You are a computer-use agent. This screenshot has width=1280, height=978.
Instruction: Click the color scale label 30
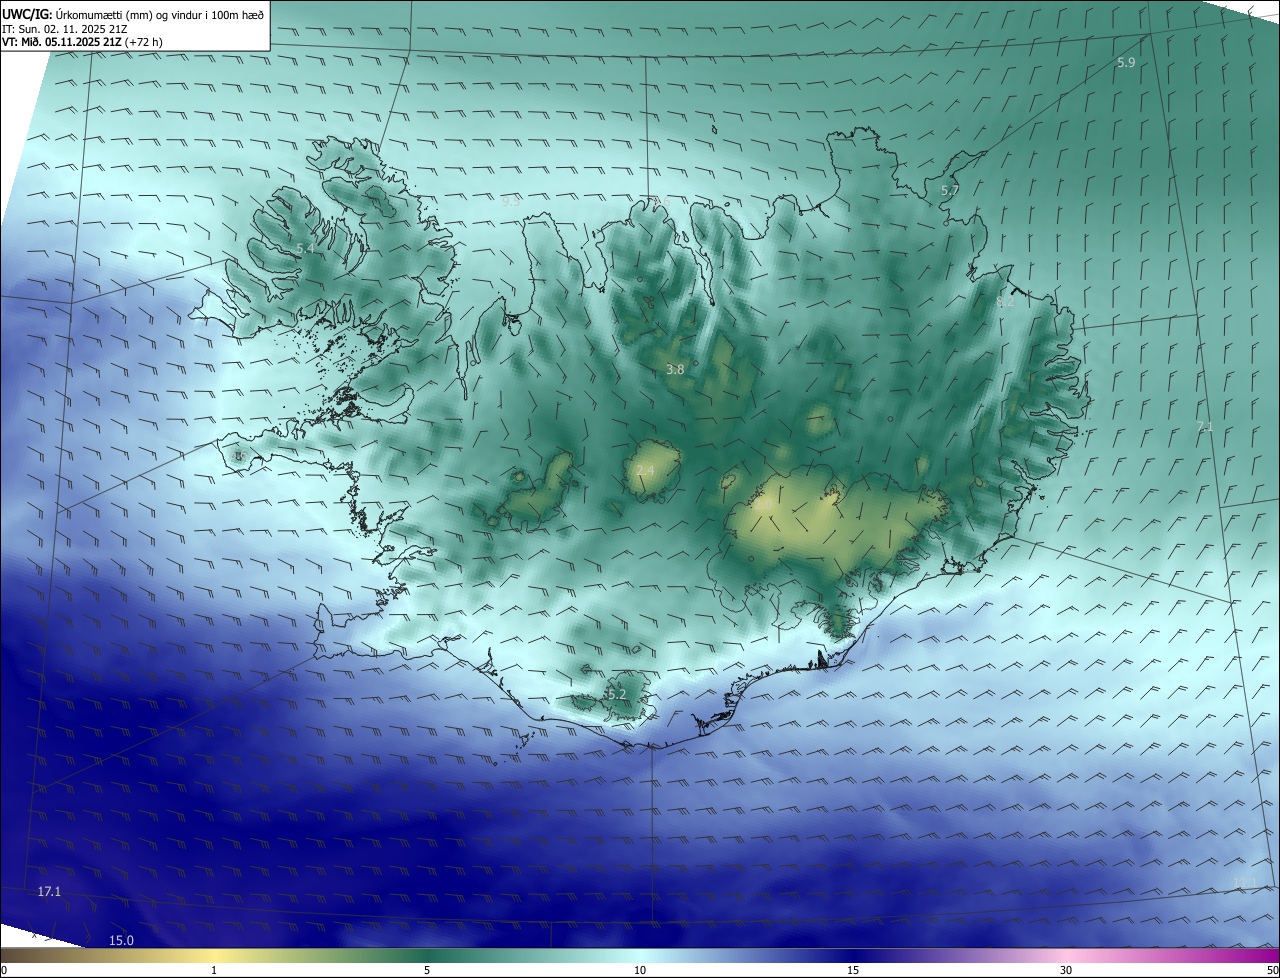(1066, 970)
